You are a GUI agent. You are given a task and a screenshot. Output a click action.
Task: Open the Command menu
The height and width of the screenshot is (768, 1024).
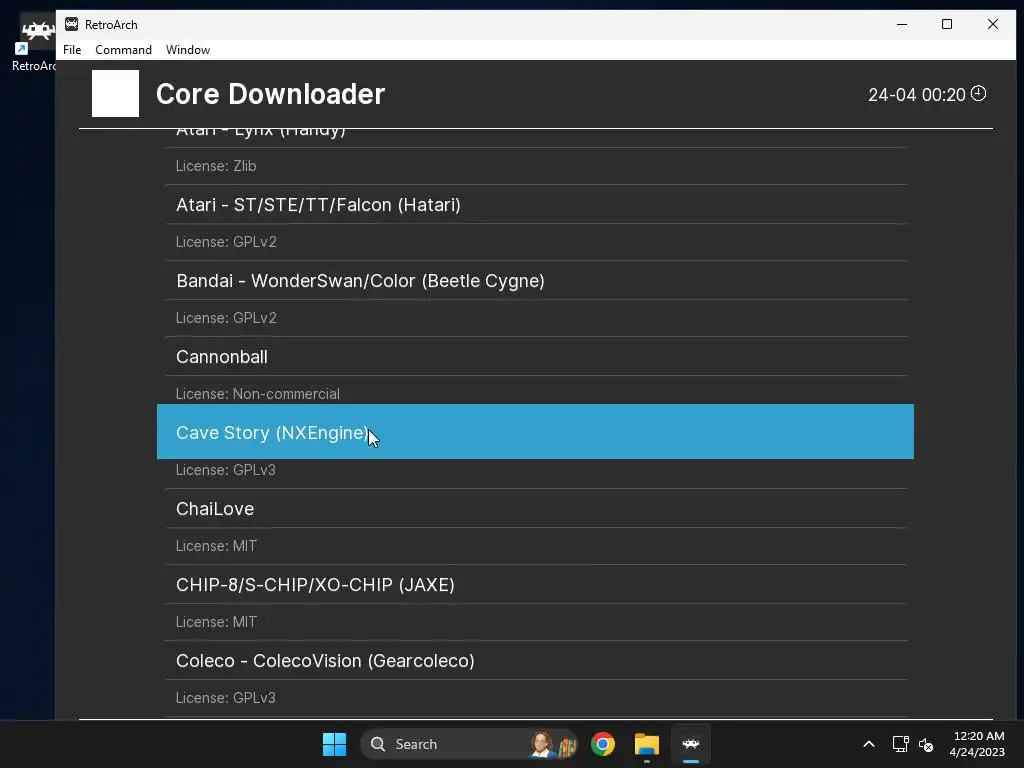123,50
